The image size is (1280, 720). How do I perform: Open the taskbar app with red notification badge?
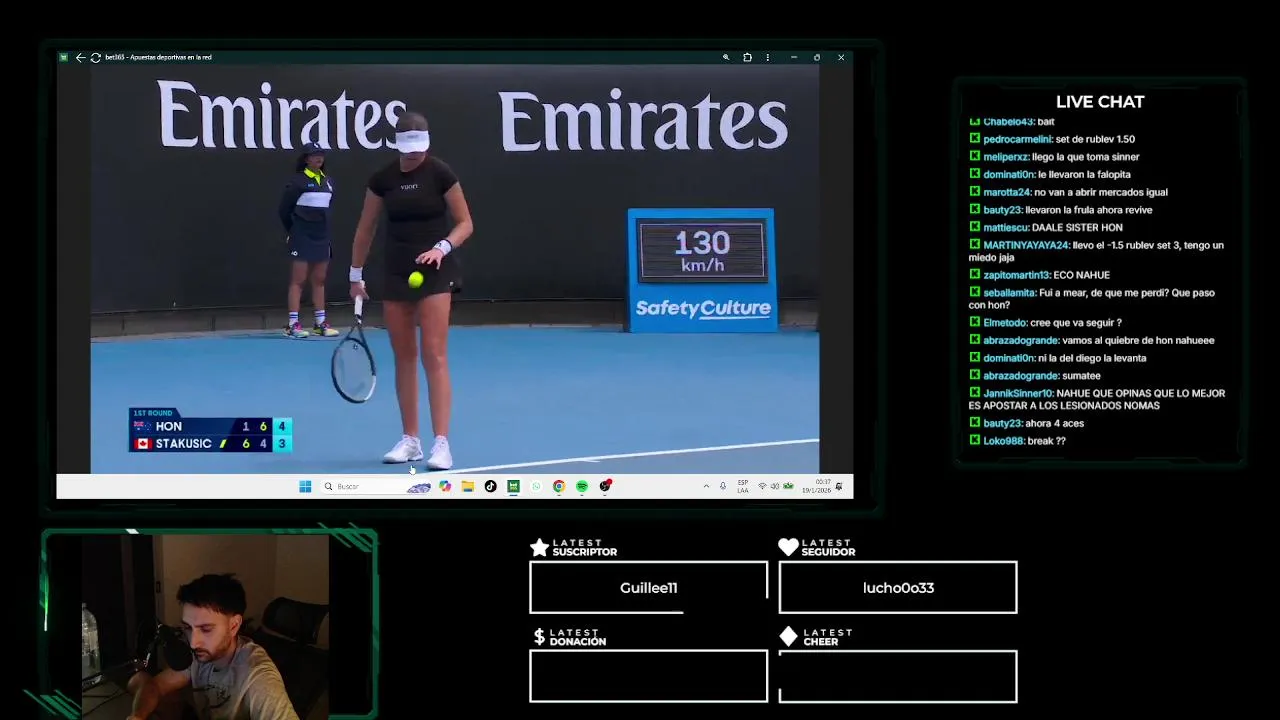[x=605, y=486]
